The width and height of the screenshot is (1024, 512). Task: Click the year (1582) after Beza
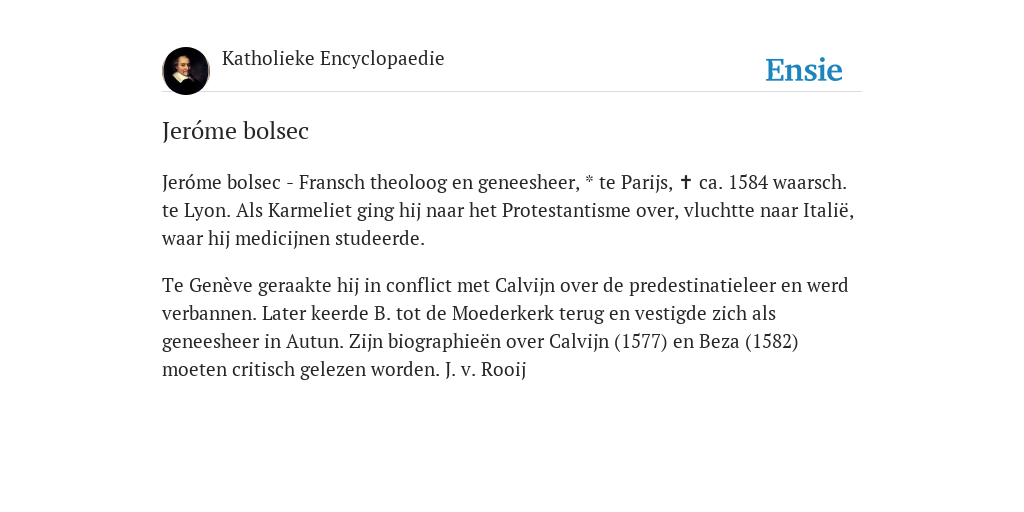pyautogui.click(x=772, y=342)
